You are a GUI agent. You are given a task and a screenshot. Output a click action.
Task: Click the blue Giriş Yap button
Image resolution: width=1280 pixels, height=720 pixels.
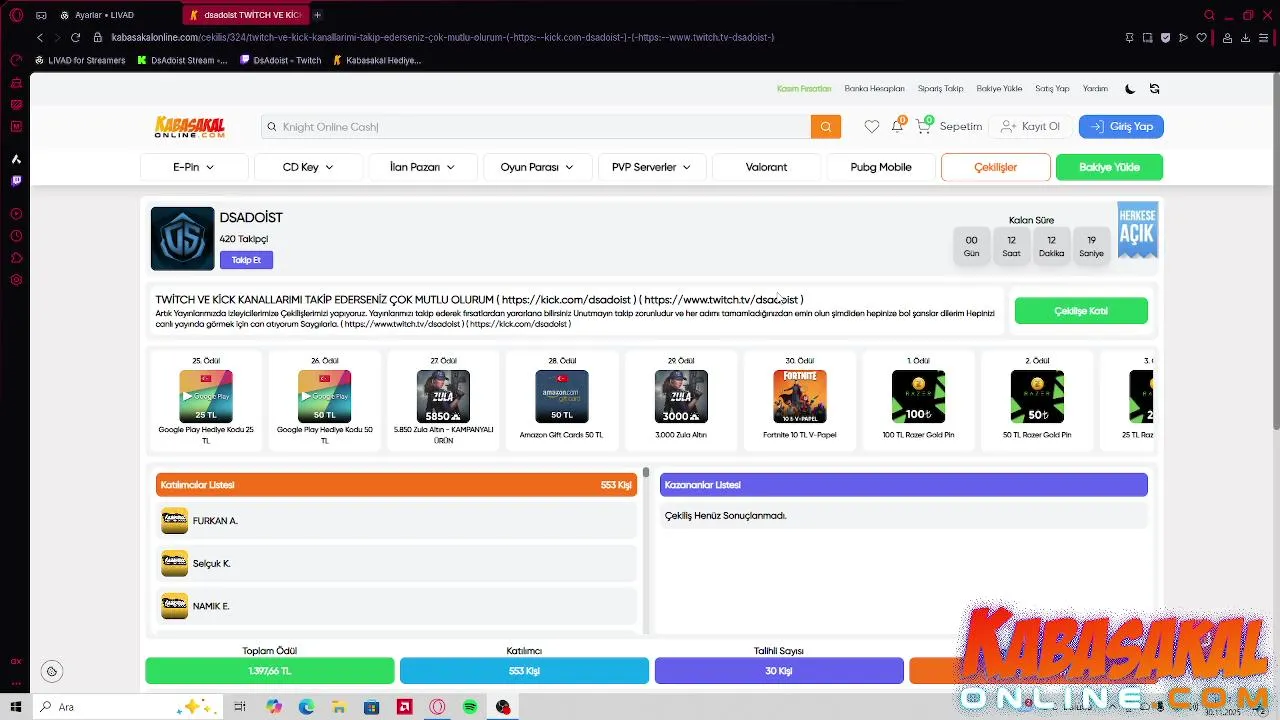click(x=1121, y=127)
